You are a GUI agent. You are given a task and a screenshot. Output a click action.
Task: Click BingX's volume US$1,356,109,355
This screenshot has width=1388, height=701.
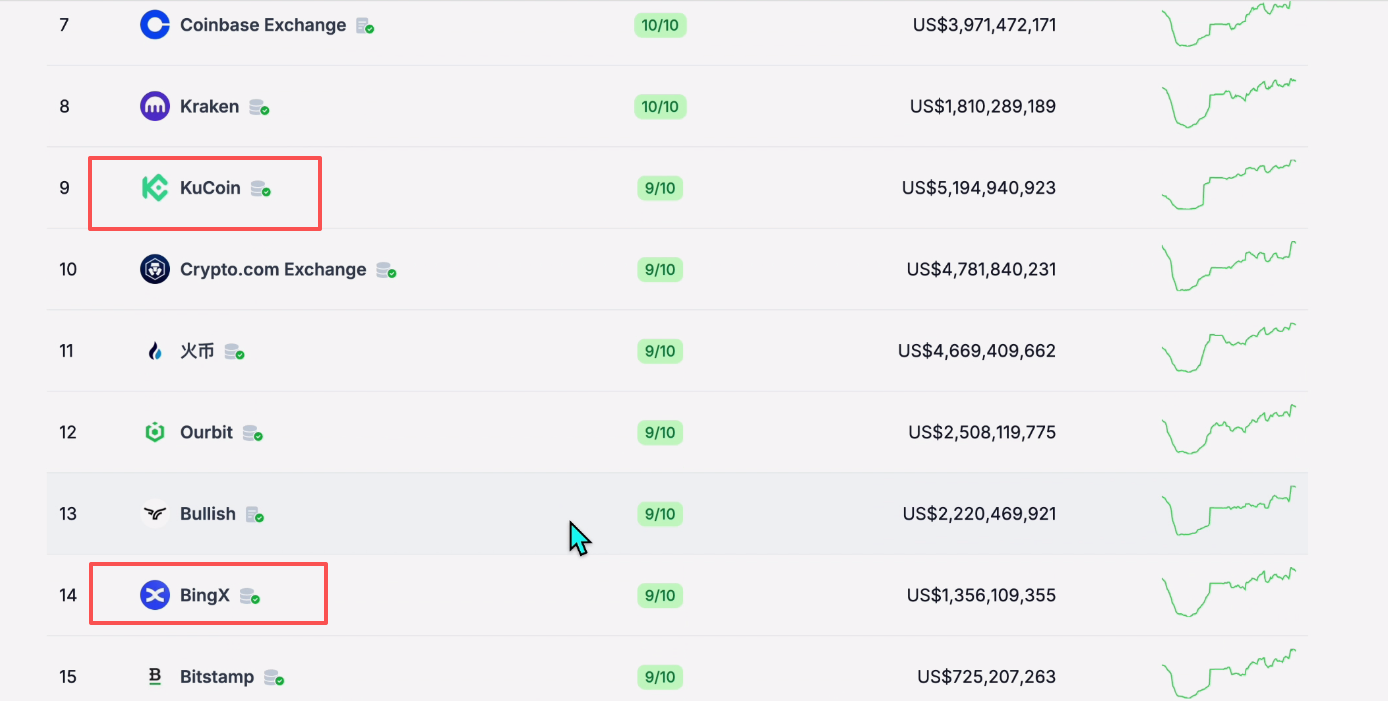pos(981,595)
